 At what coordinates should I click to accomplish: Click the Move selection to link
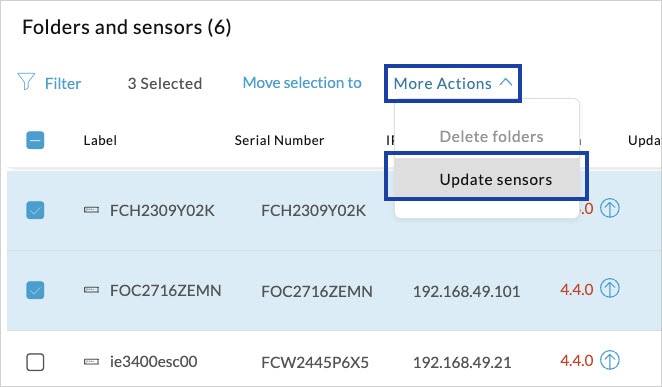pos(302,83)
